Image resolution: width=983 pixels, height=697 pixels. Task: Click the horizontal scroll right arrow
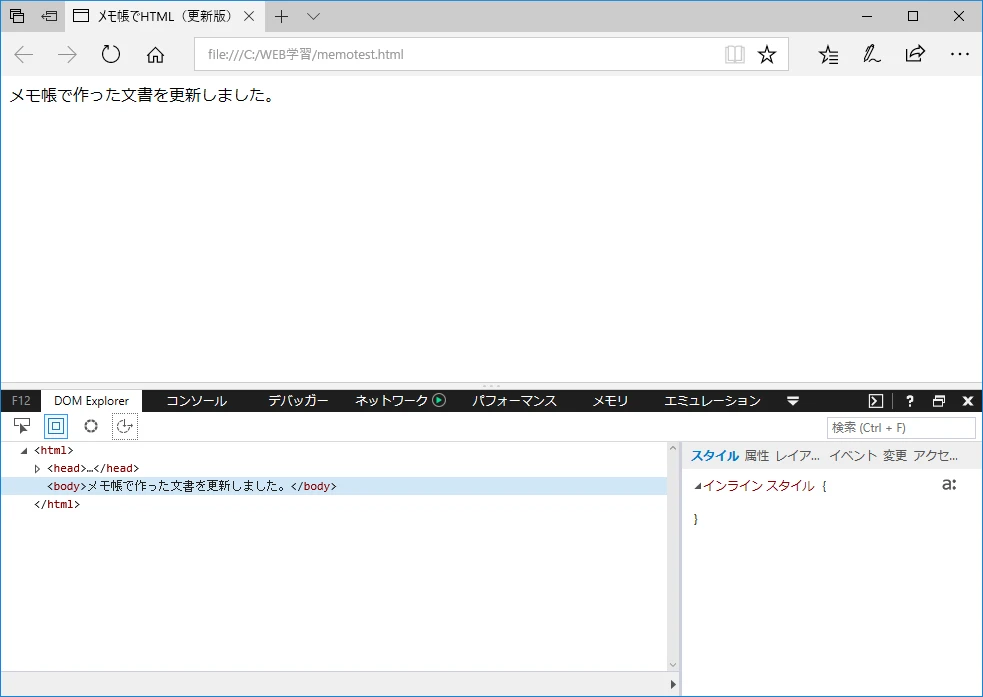[673, 684]
